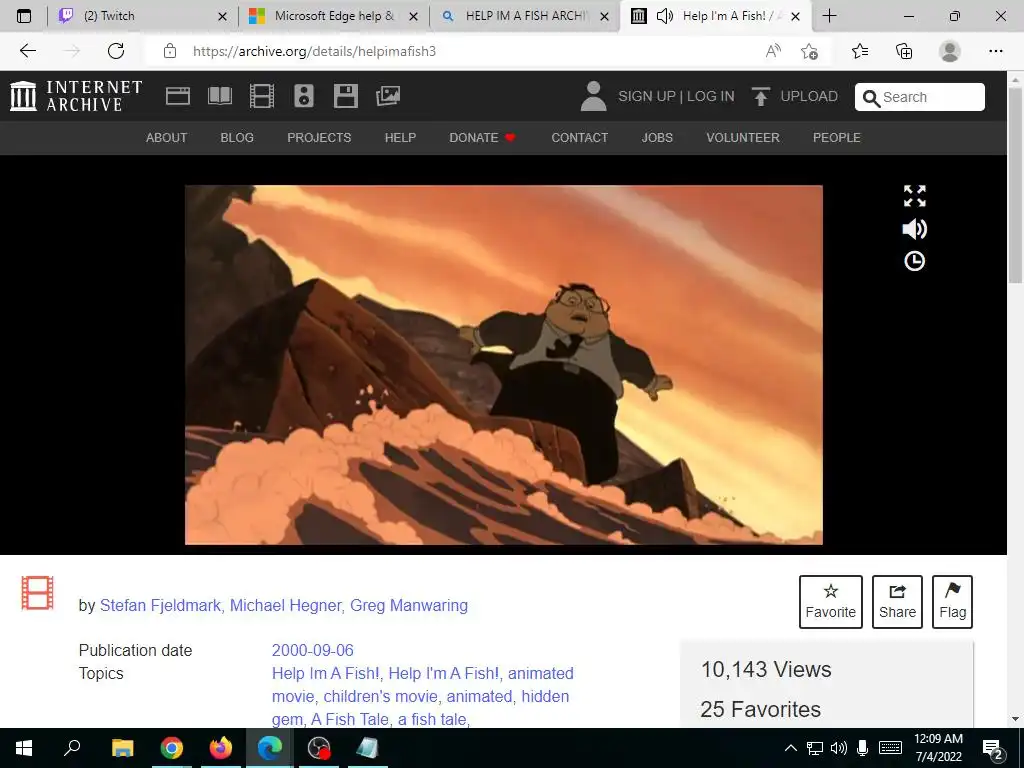Open creator link Stefan Fjeldmark
The image size is (1024, 768).
point(160,605)
